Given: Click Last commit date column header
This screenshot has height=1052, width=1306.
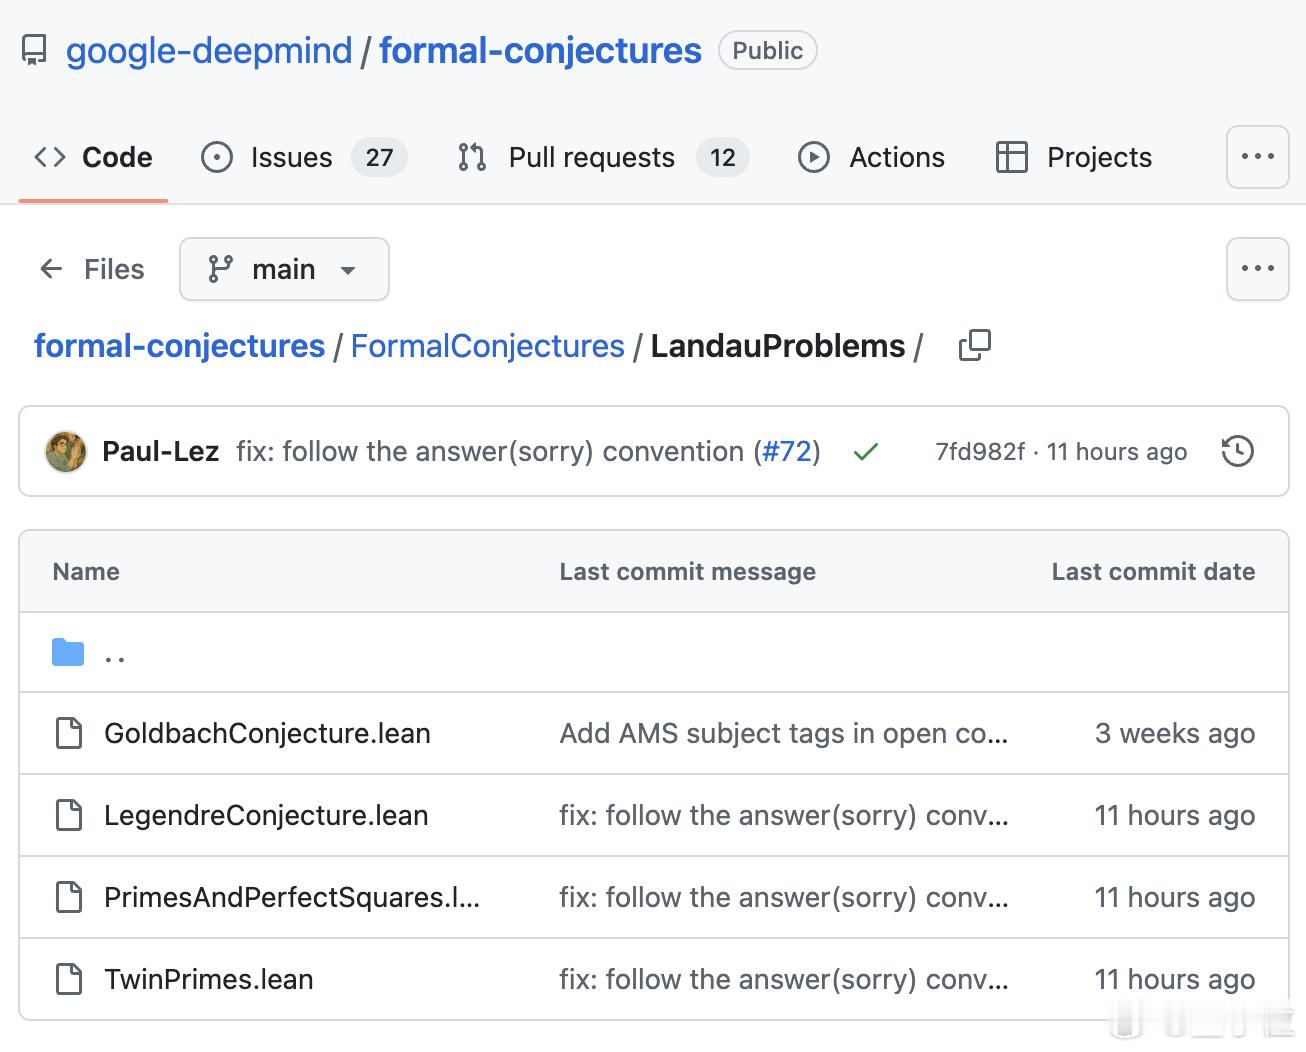Looking at the screenshot, I should tap(1153, 571).
